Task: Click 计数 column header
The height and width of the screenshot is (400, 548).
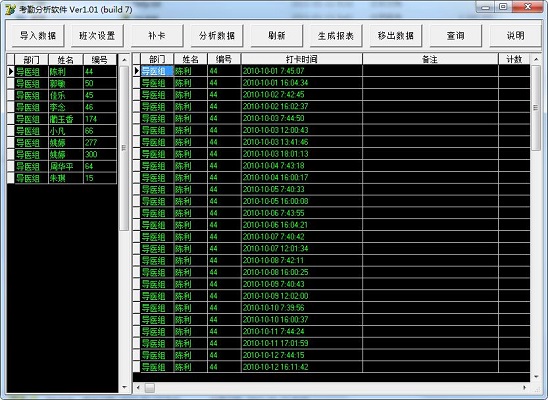Action: pyautogui.click(x=514, y=59)
